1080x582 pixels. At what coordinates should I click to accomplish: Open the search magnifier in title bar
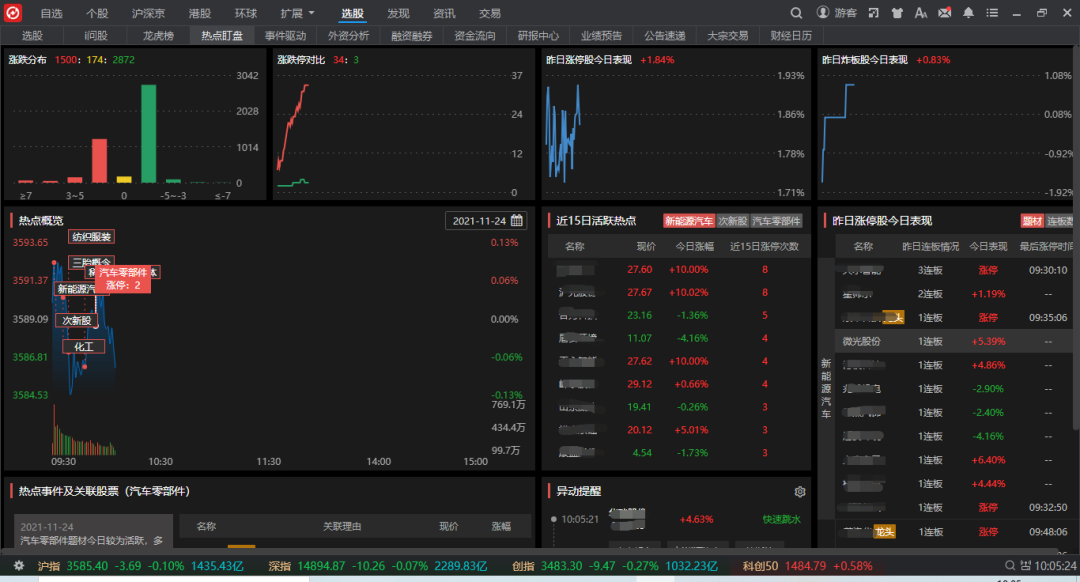coord(796,13)
